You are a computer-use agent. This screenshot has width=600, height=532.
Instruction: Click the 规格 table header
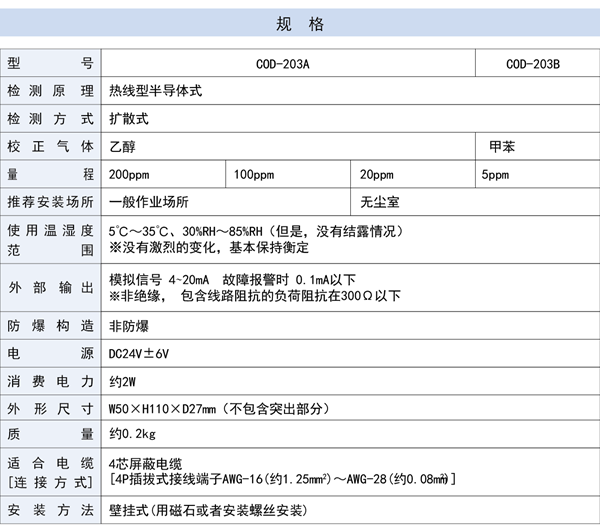coord(300,22)
